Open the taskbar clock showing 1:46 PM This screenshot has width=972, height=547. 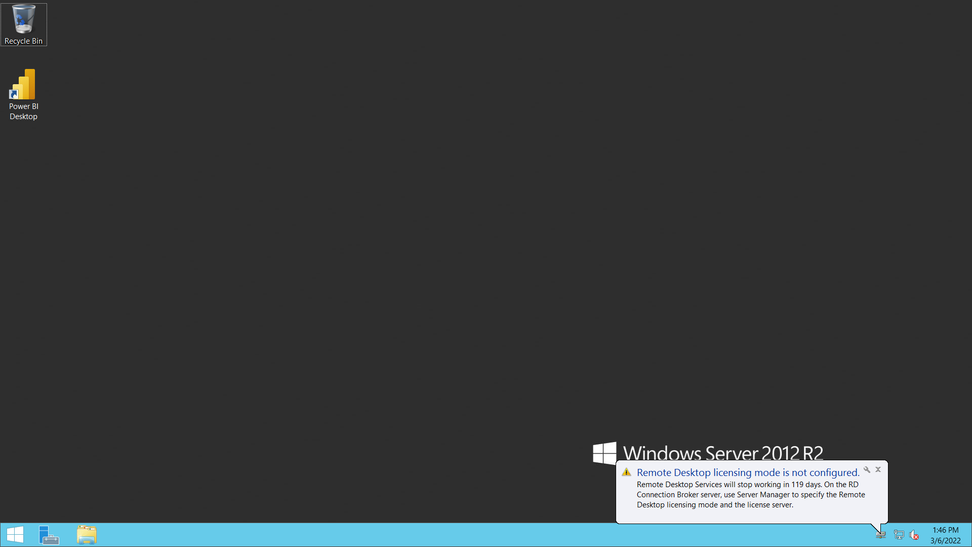[x=945, y=535]
